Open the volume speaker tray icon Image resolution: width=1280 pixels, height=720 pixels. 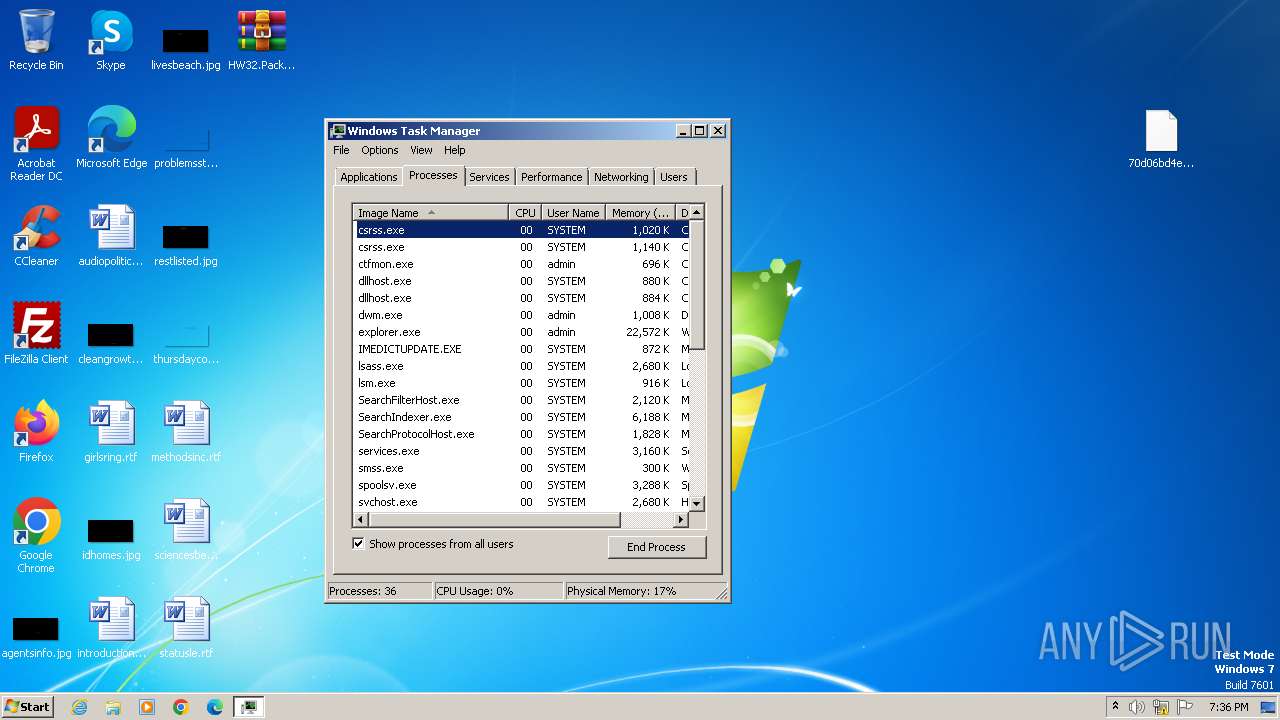pyautogui.click(x=1137, y=707)
